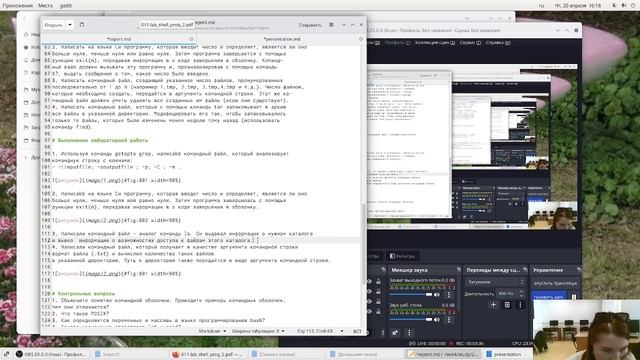640x360 pixels.
Task: Close the *presentation.md tab
Action: tap(360, 39)
